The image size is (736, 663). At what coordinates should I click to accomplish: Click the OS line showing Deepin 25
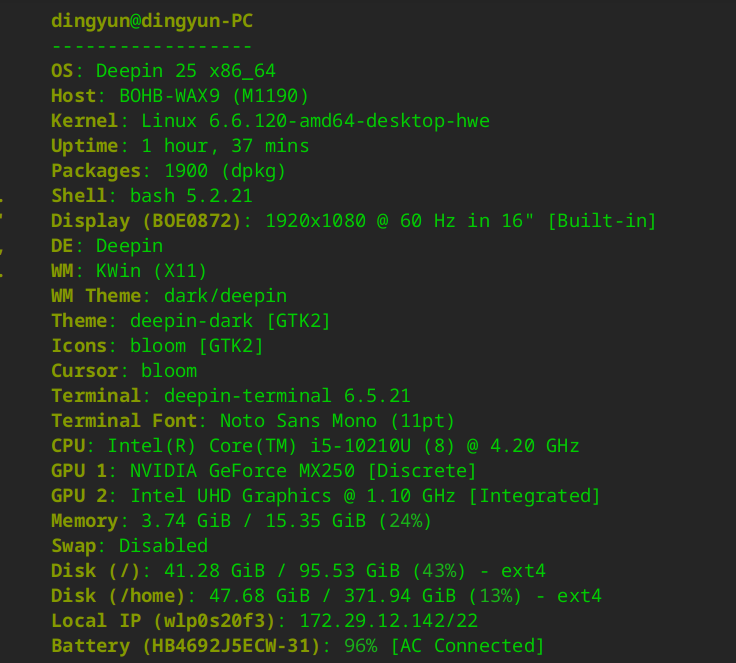click(163, 71)
